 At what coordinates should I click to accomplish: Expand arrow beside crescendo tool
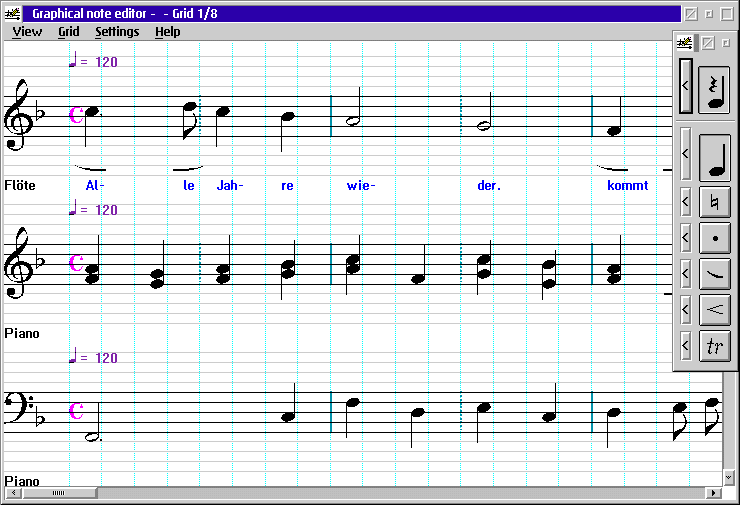pos(686,310)
